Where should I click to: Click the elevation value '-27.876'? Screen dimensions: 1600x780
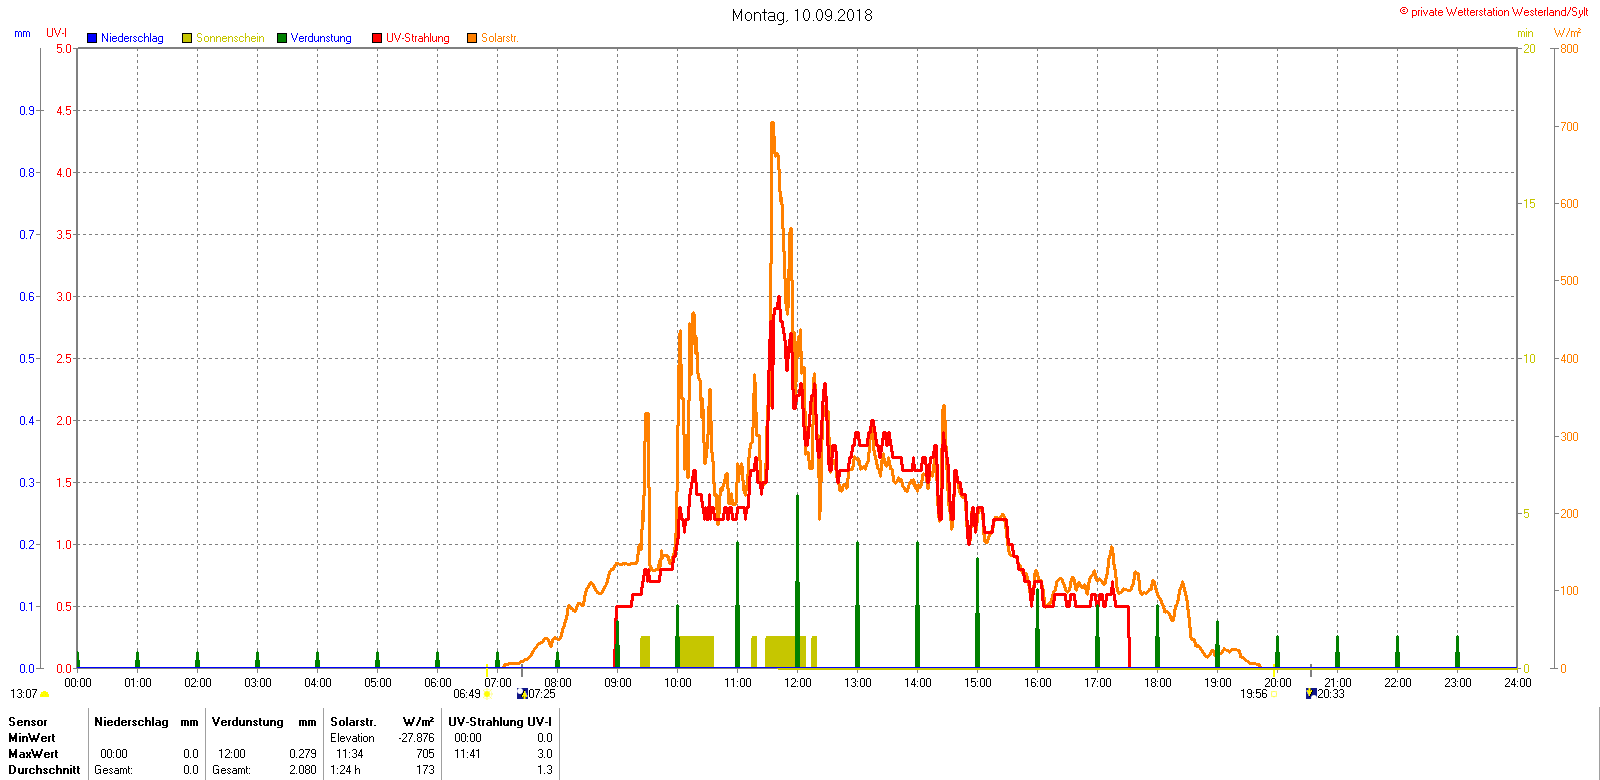pos(416,738)
